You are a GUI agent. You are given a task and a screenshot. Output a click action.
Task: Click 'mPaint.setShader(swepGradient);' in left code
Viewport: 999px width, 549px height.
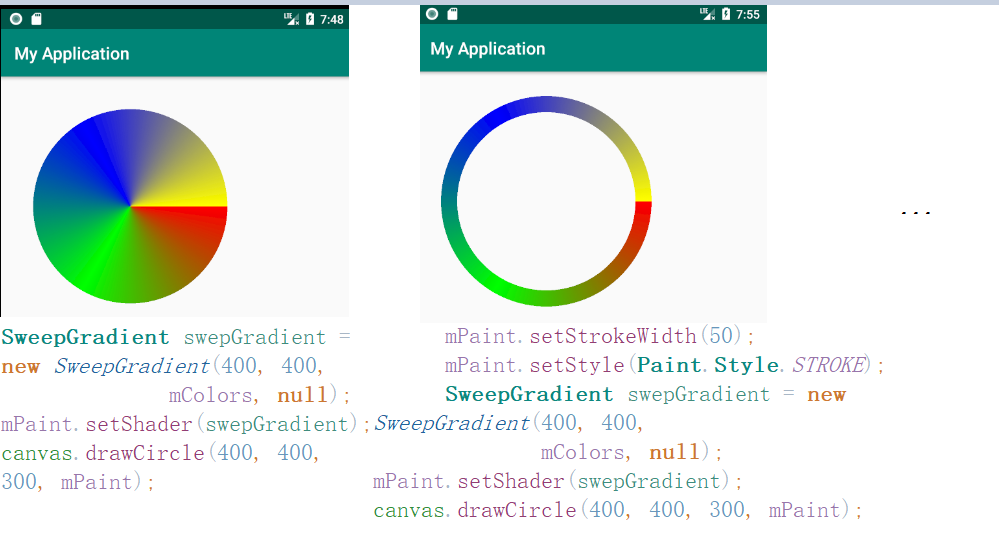pyautogui.click(x=185, y=424)
